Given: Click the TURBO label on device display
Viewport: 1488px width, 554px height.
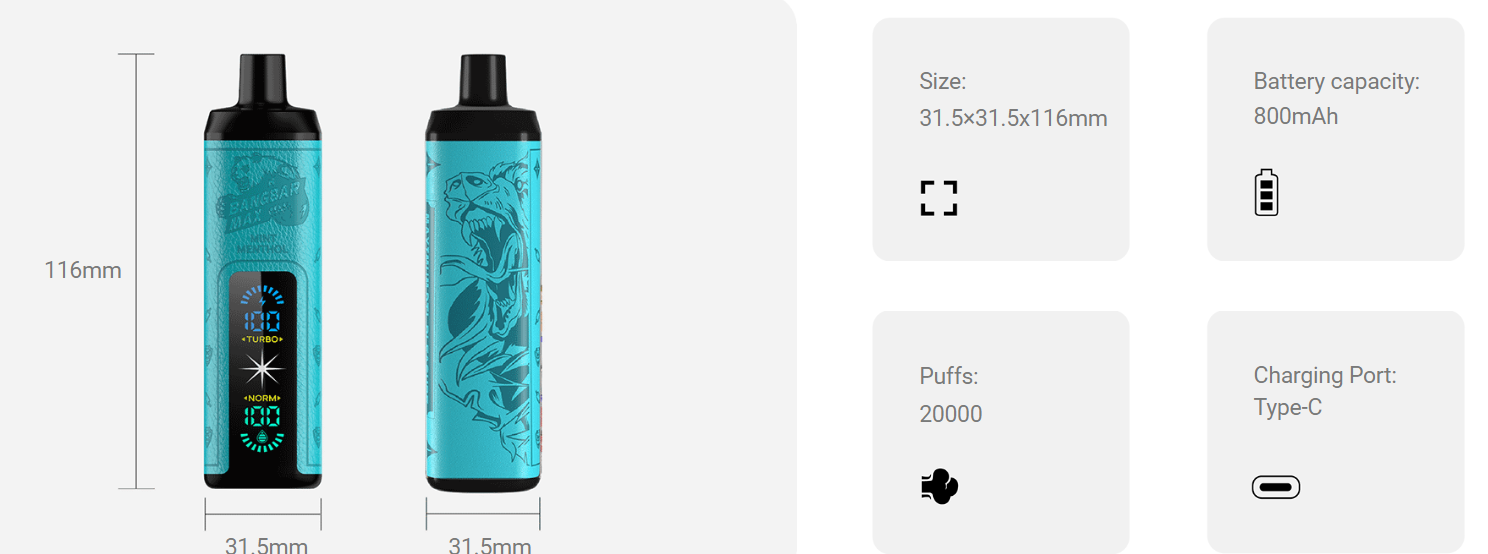Looking at the screenshot, I should point(263,340).
